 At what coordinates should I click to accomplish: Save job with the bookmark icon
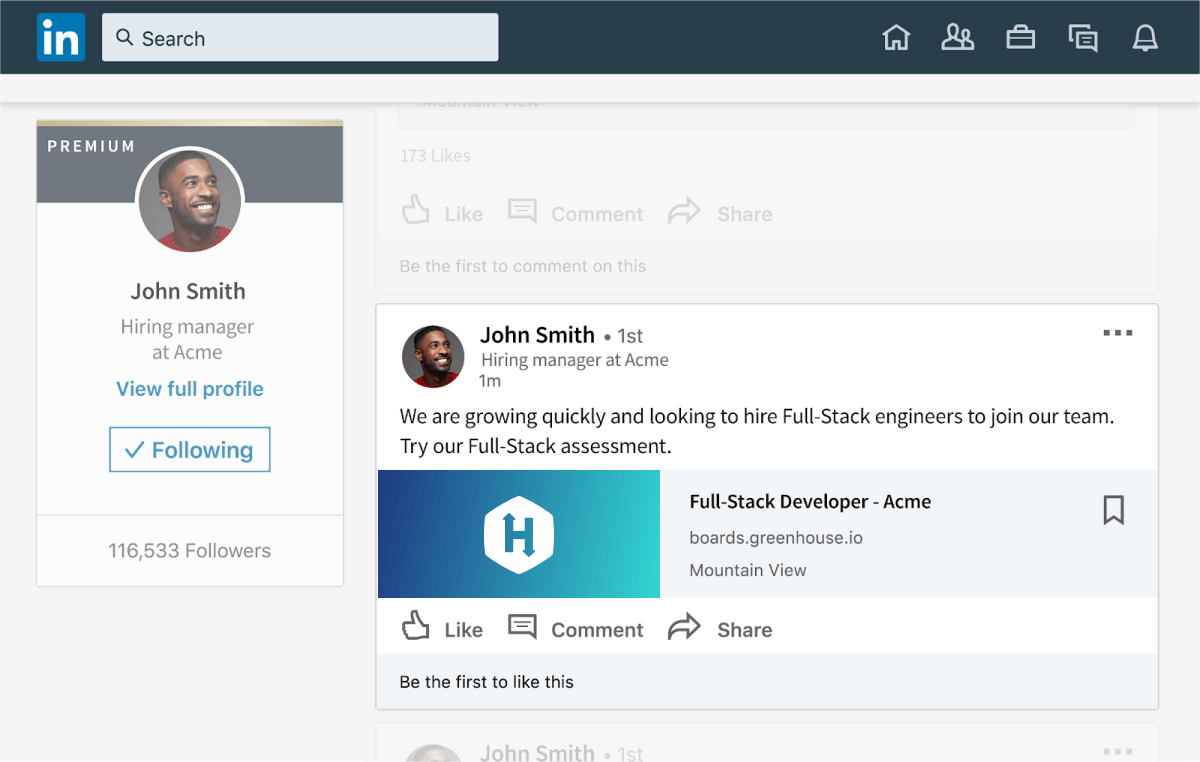click(1114, 510)
